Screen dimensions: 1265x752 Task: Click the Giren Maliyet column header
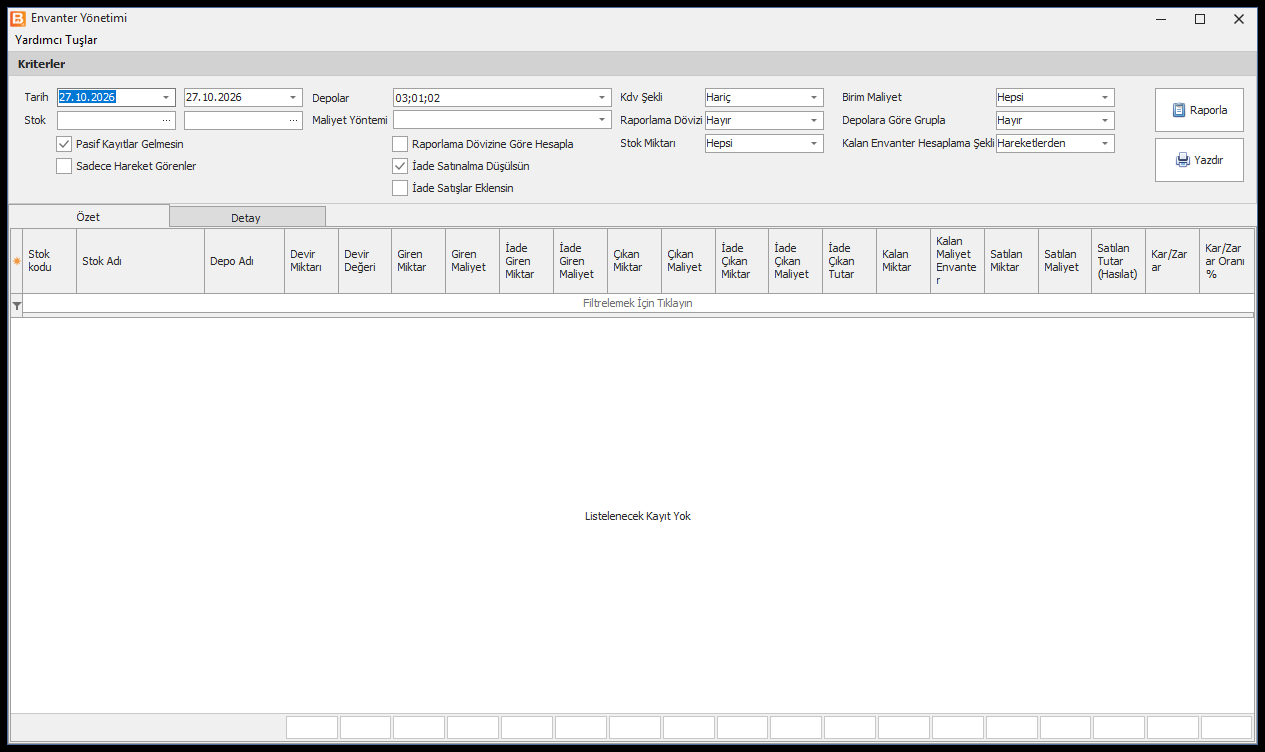473,261
